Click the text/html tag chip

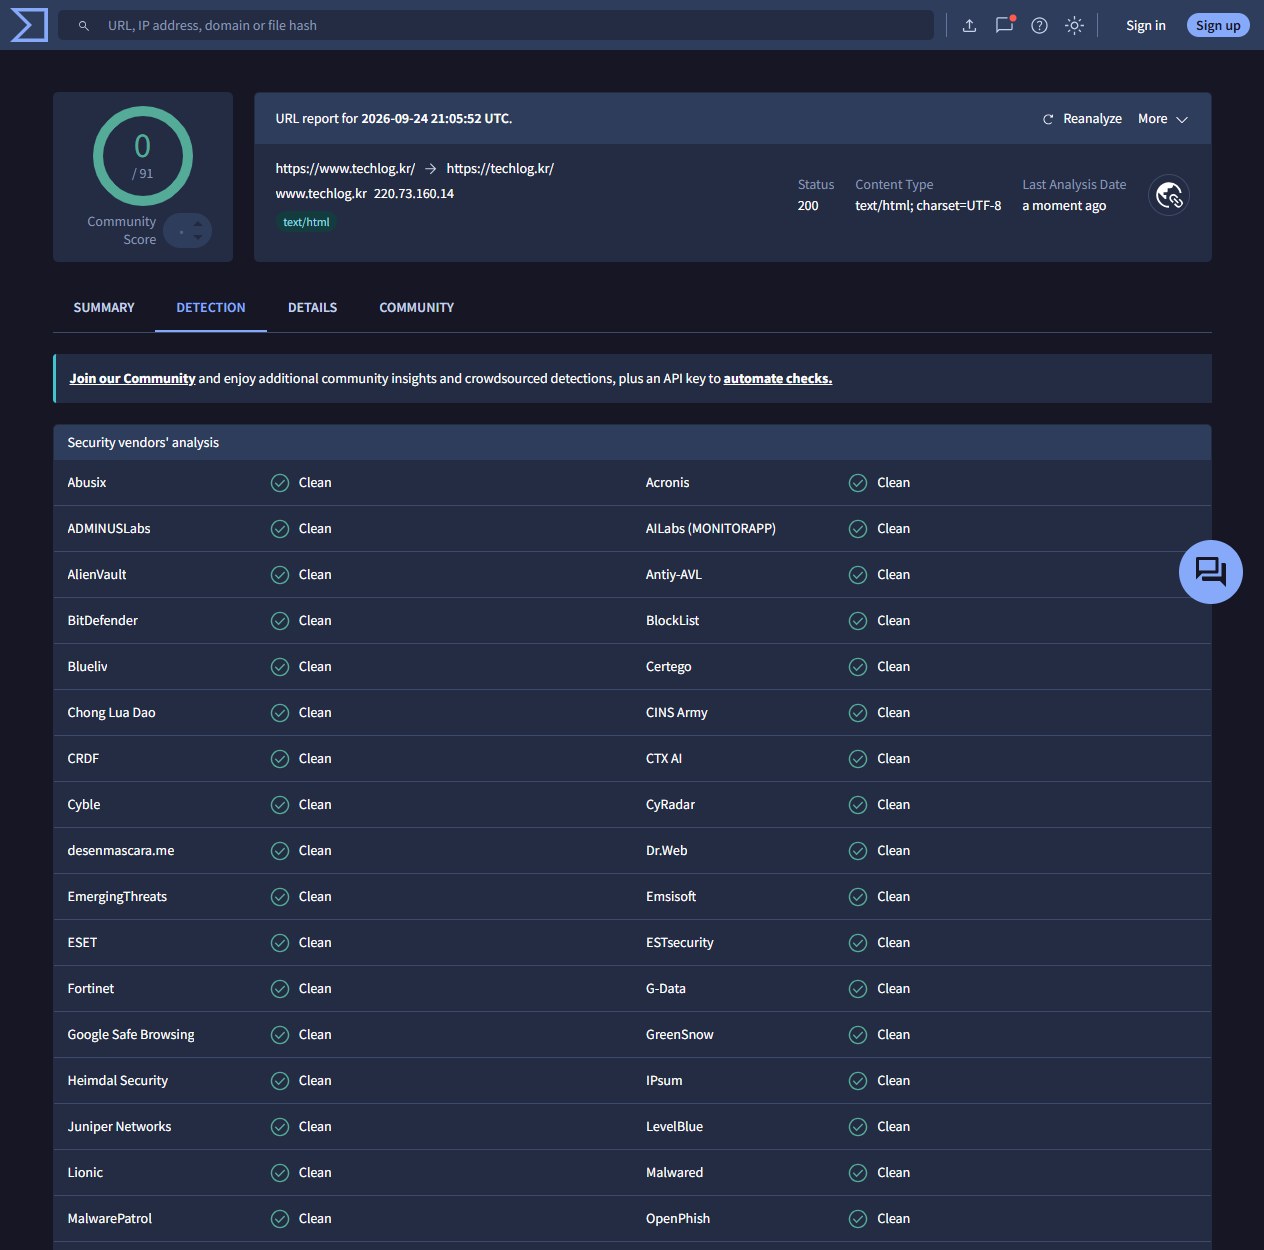coord(306,222)
